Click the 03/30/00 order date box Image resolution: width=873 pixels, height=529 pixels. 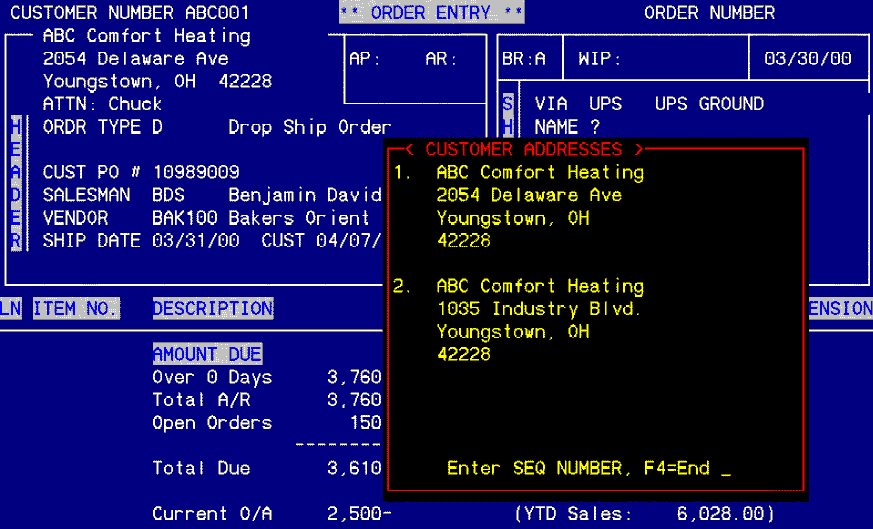tap(807, 59)
